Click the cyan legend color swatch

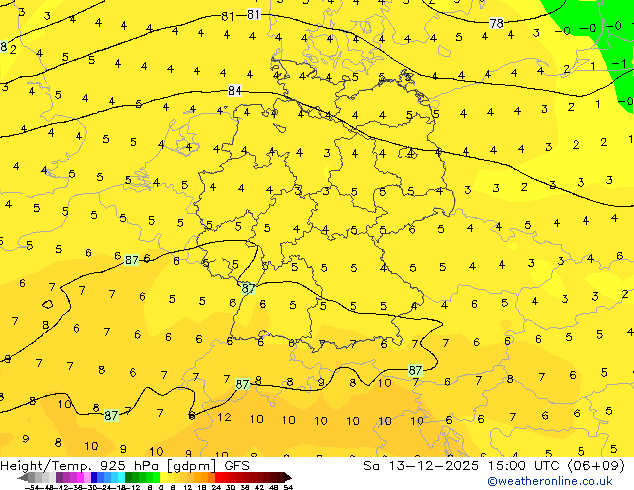pos(121,477)
